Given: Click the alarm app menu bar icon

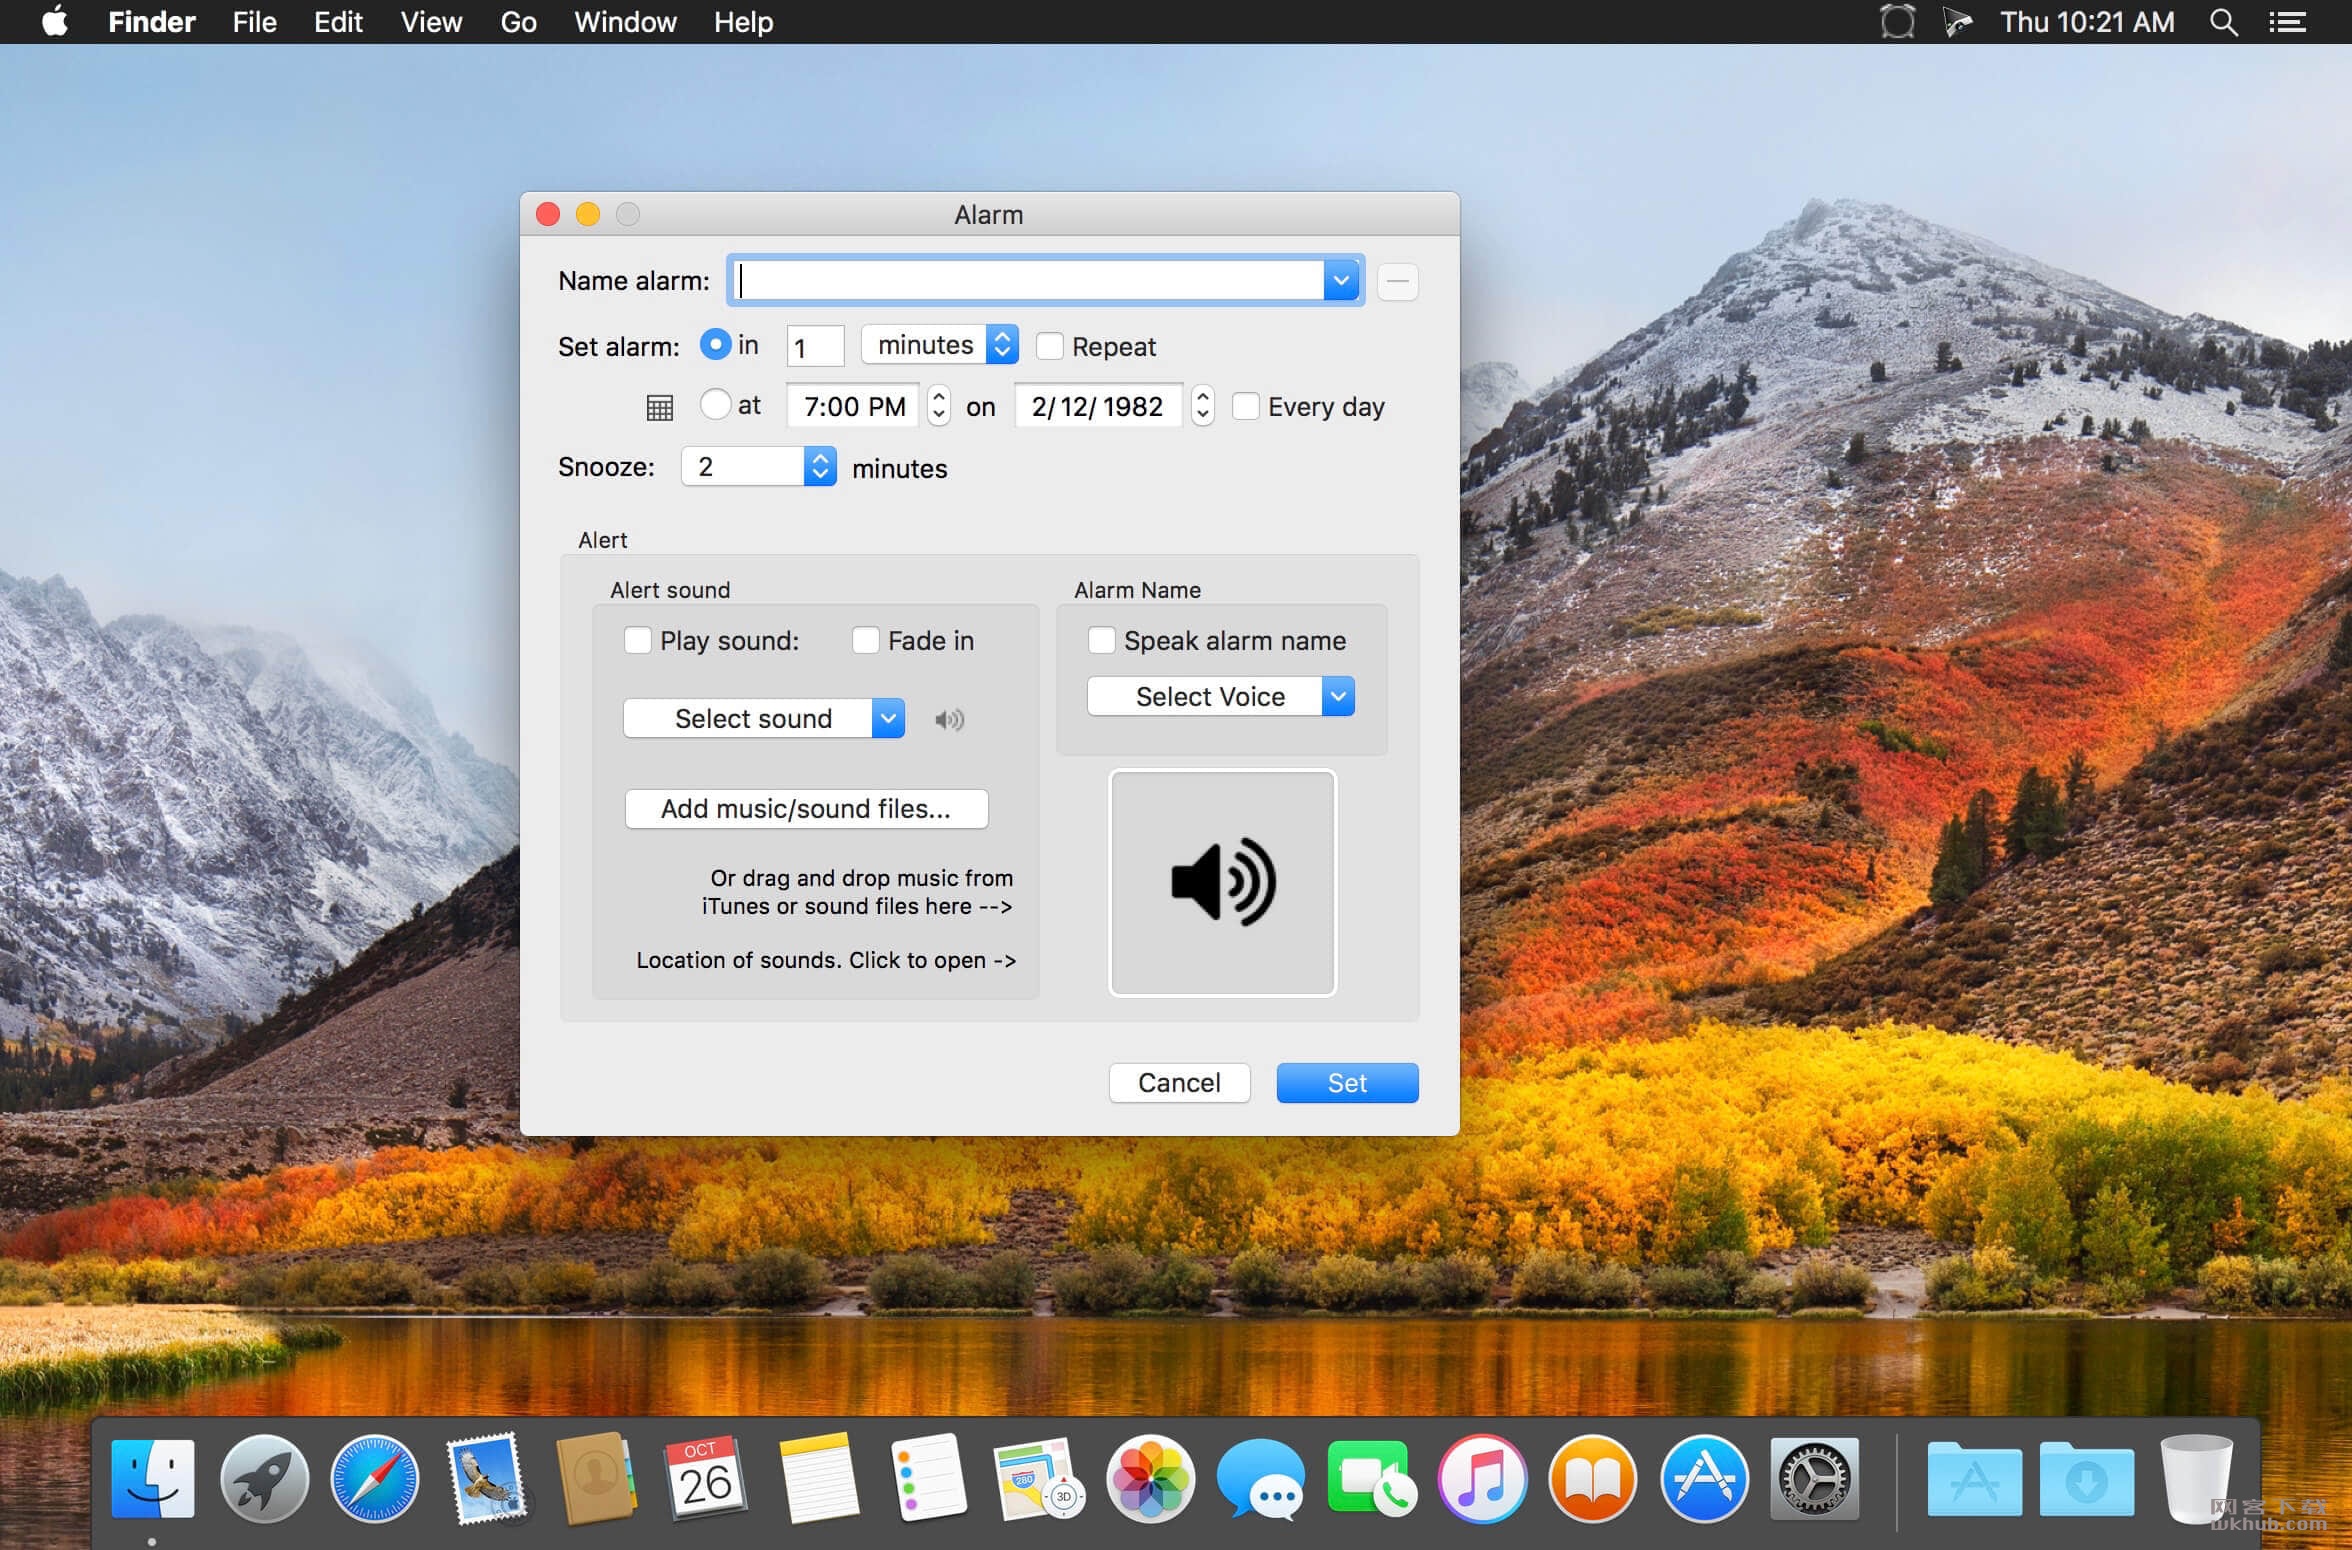Looking at the screenshot, I should coord(1897,22).
